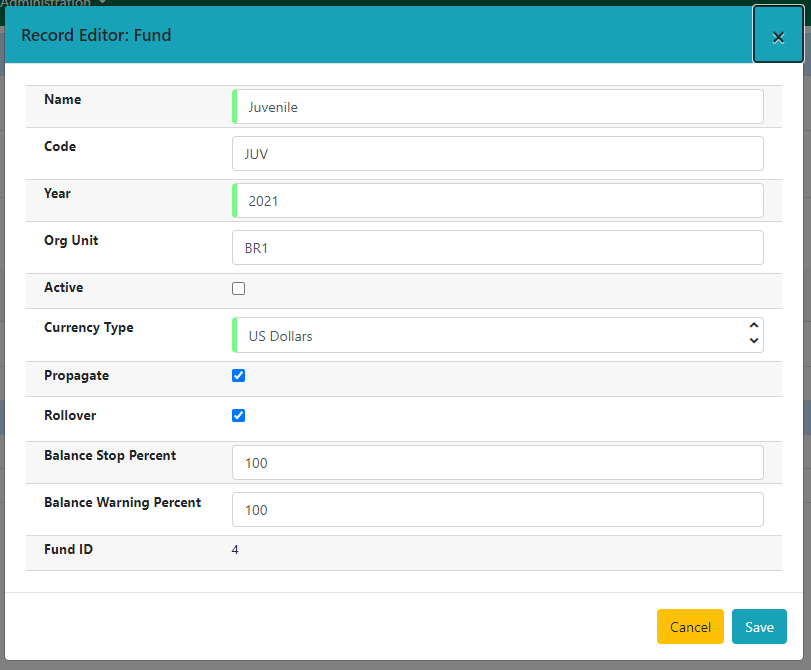Click the Currency Type label text

(x=89, y=328)
